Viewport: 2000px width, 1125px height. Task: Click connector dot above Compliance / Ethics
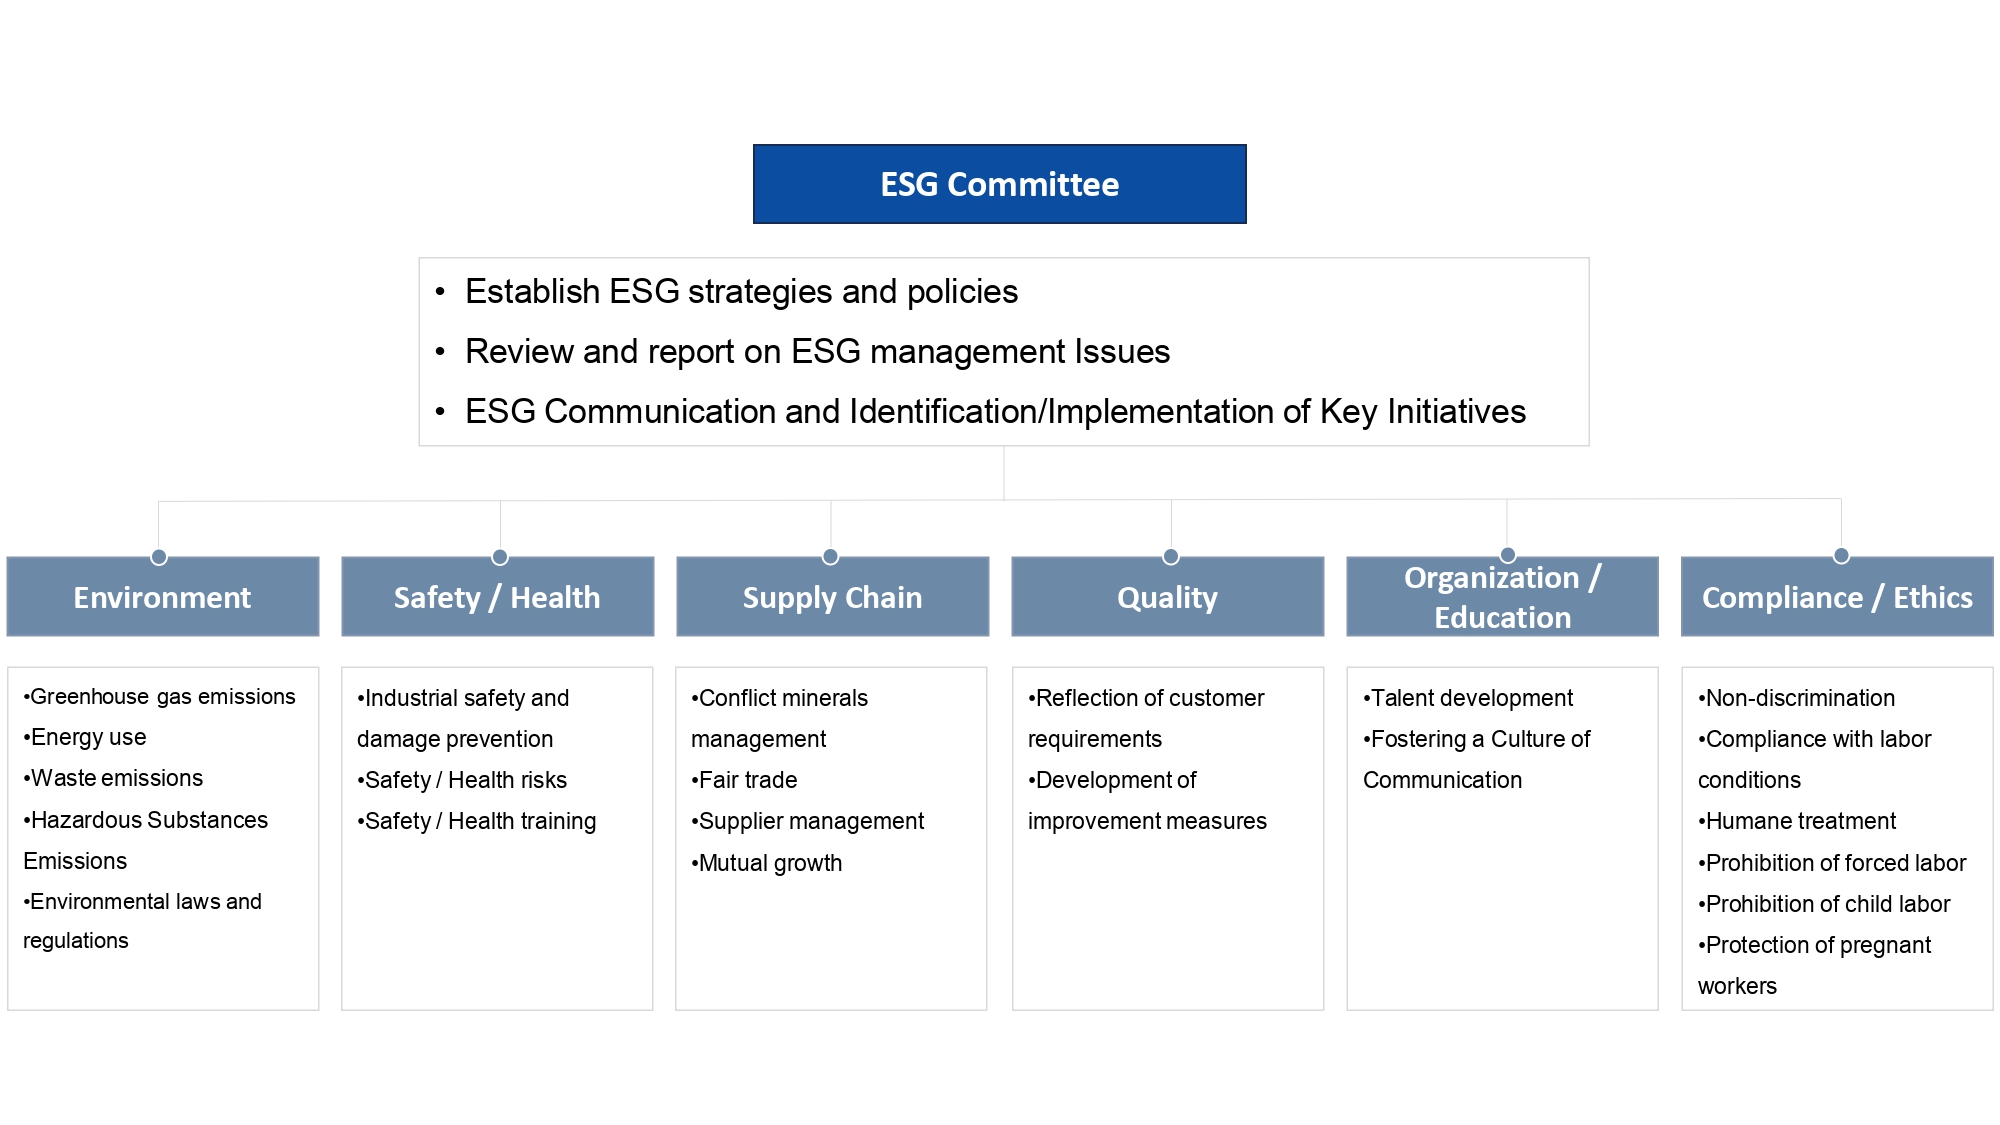pyautogui.click(x=1841, y=555)
